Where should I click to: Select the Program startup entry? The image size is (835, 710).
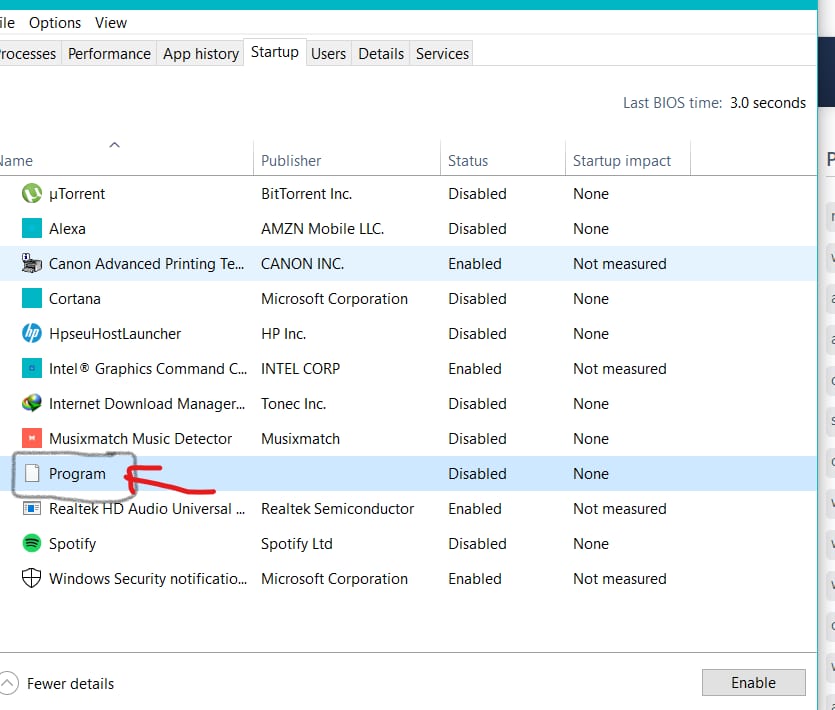[408, 474]
